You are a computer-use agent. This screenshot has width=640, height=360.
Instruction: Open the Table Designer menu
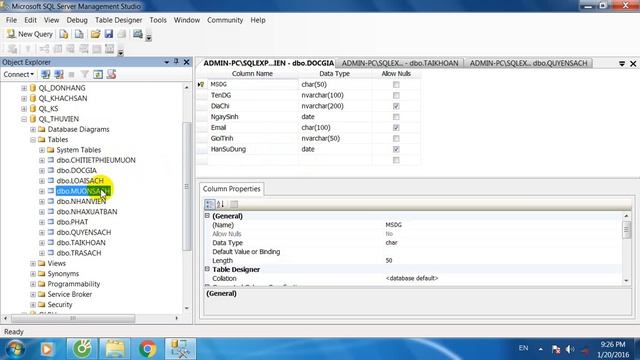click(118, 20)
